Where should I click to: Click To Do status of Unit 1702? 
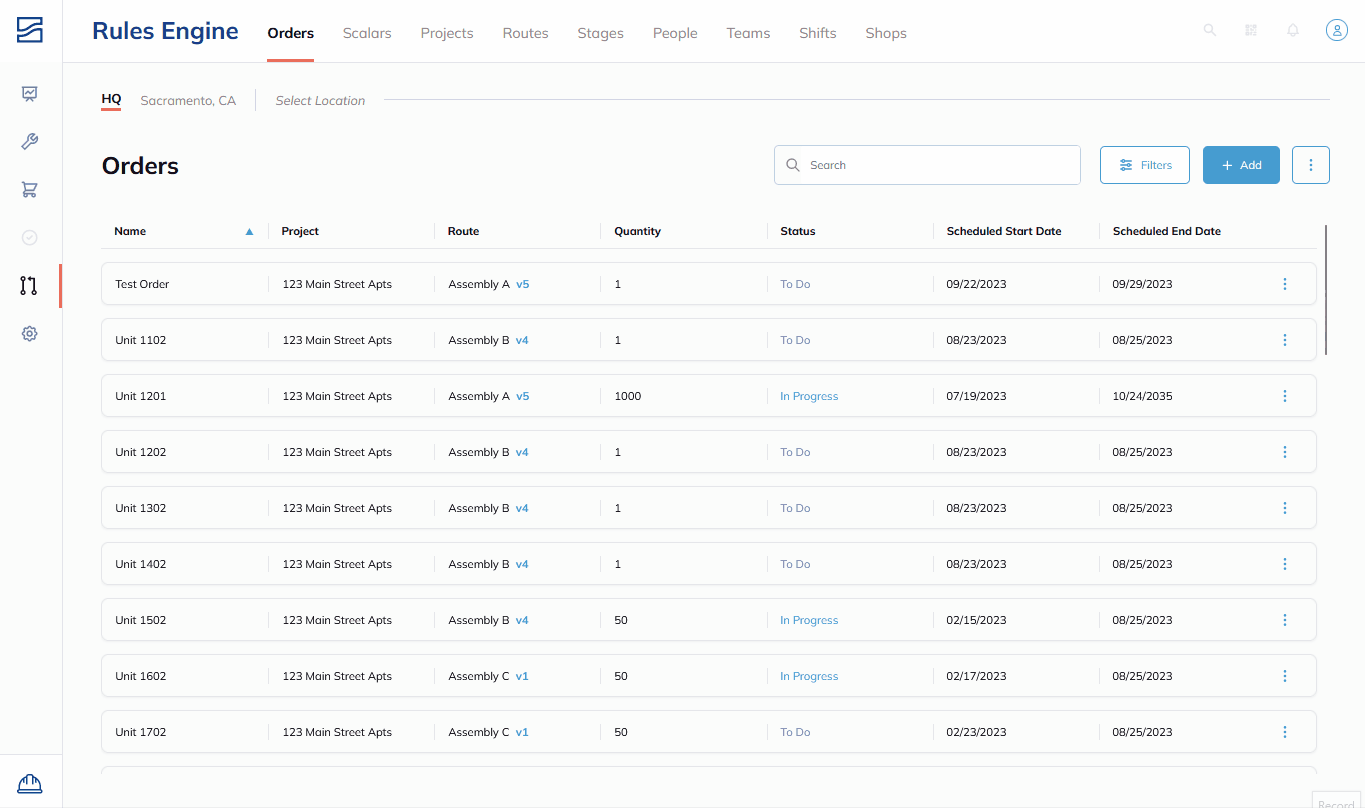pos(795,732)
